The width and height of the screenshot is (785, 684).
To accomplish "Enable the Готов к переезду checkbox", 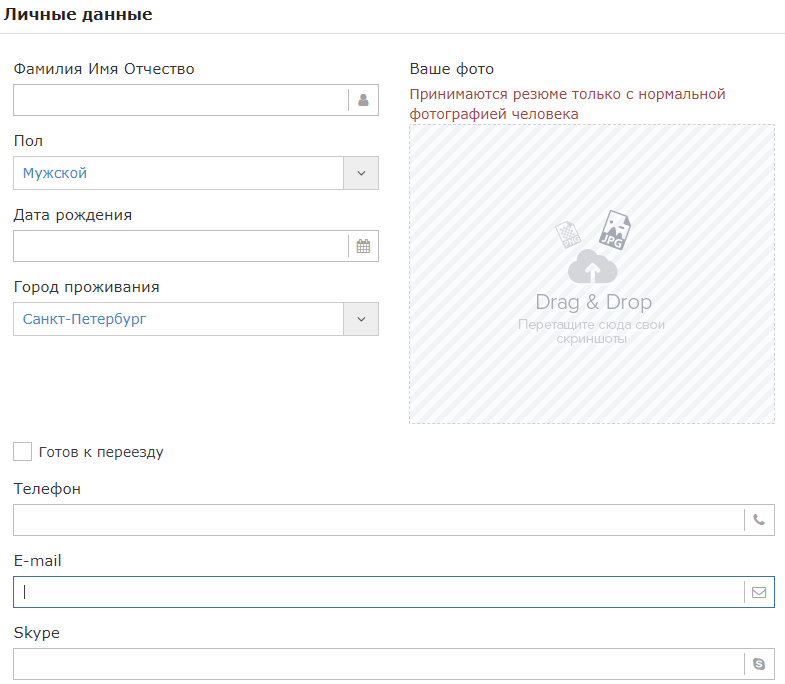I will pos(23,451).
